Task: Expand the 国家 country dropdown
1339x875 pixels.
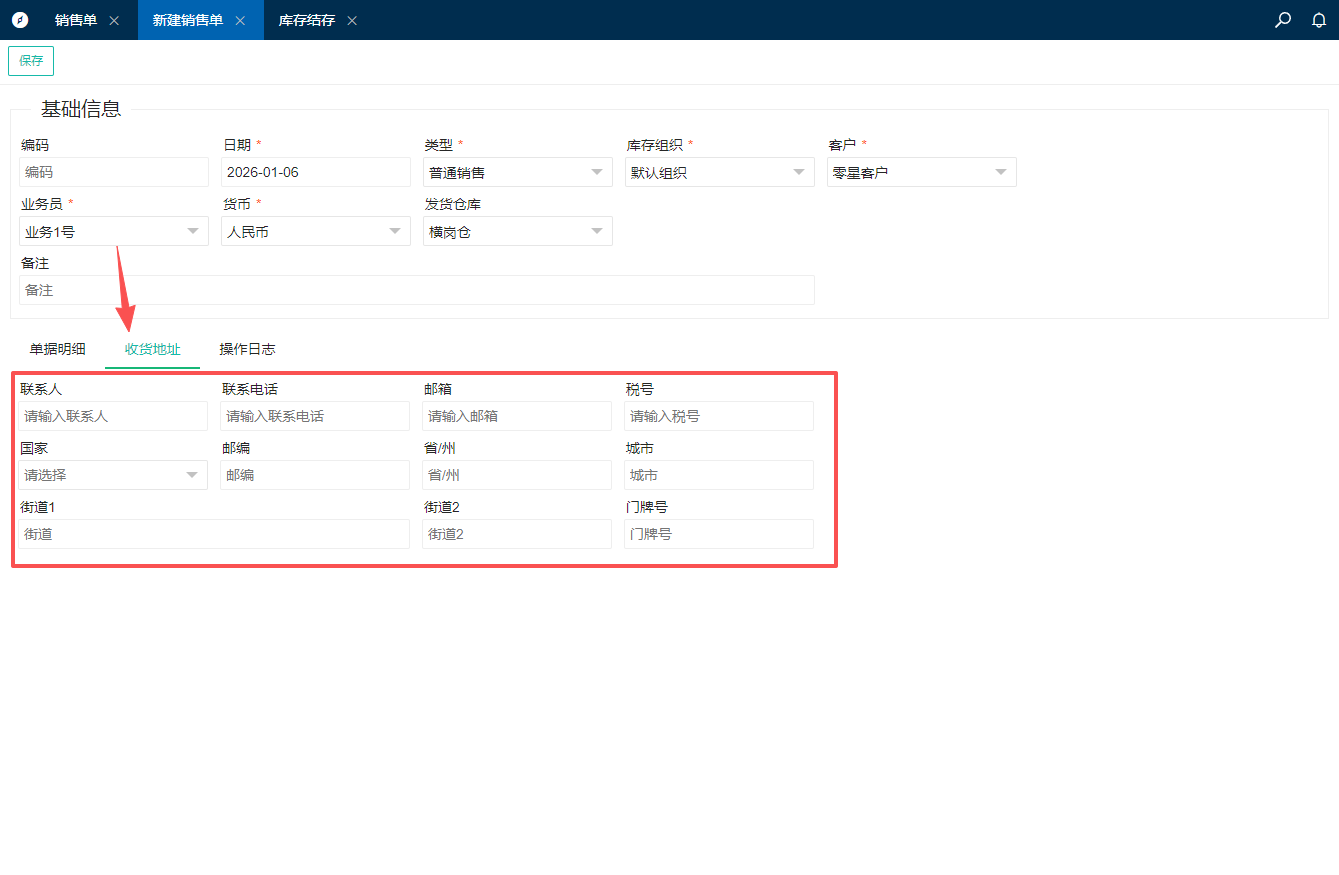Action: [x=113, y=475]
